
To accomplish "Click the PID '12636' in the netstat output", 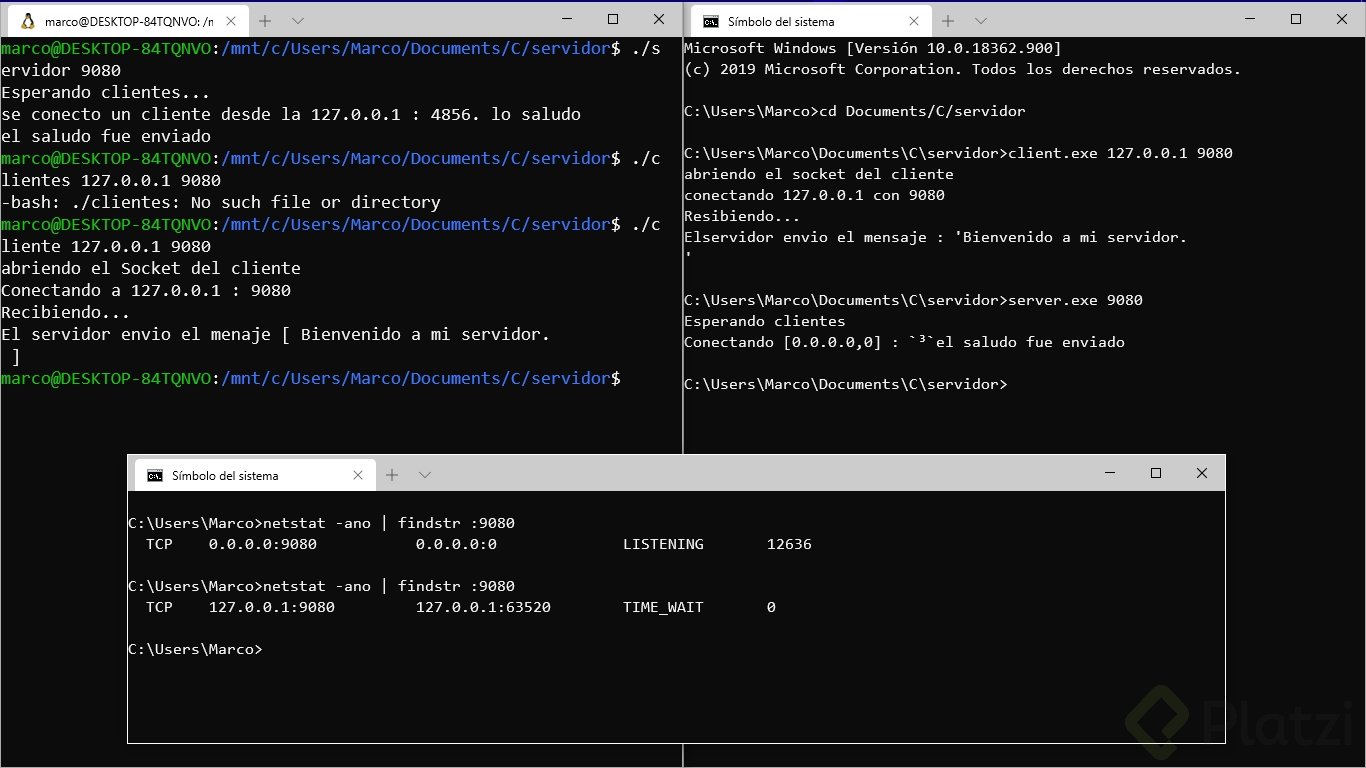I will (x=789, y=544).
